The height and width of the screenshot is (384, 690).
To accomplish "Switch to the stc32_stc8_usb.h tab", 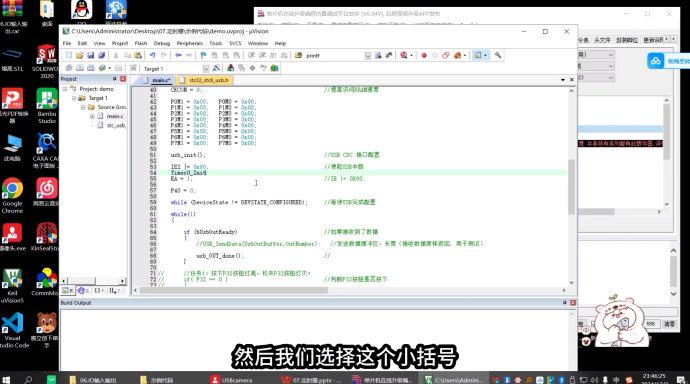I will [205, 80].
